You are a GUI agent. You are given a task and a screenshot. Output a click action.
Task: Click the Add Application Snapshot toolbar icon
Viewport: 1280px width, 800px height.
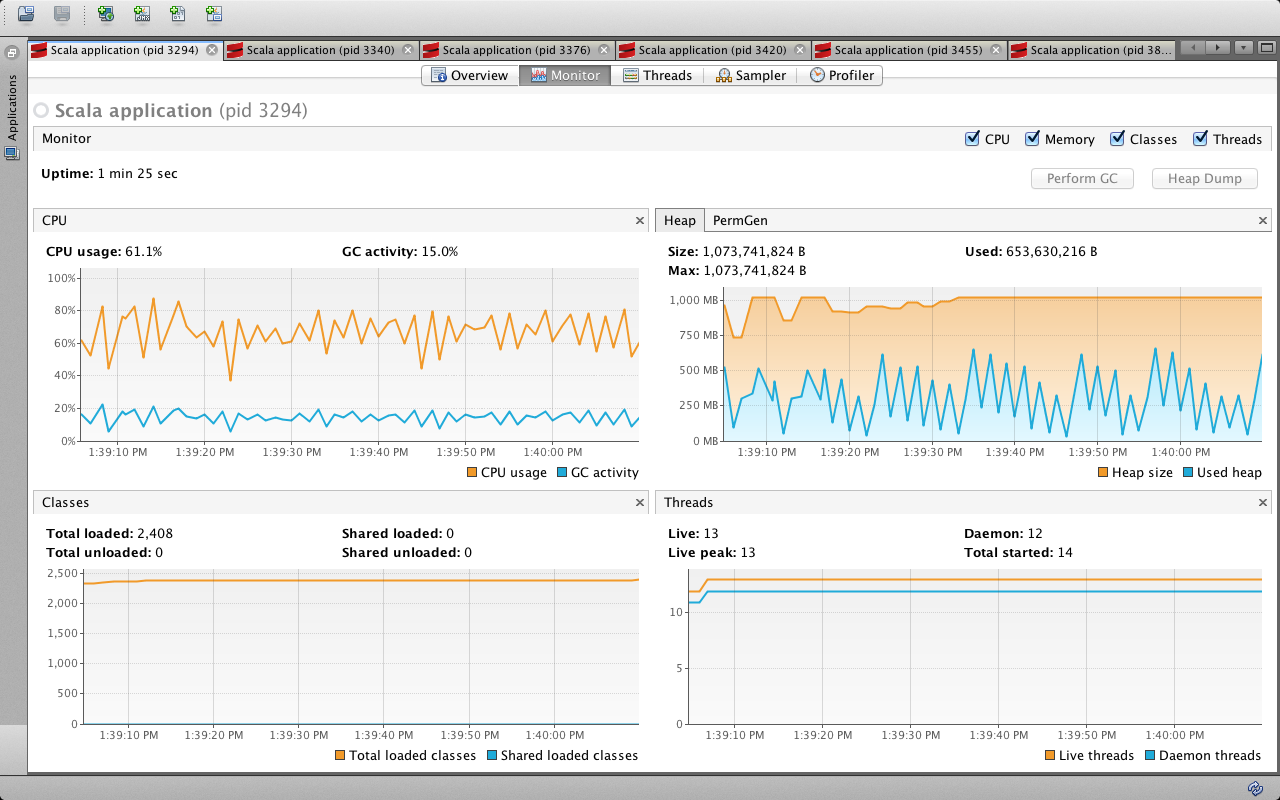214,14
